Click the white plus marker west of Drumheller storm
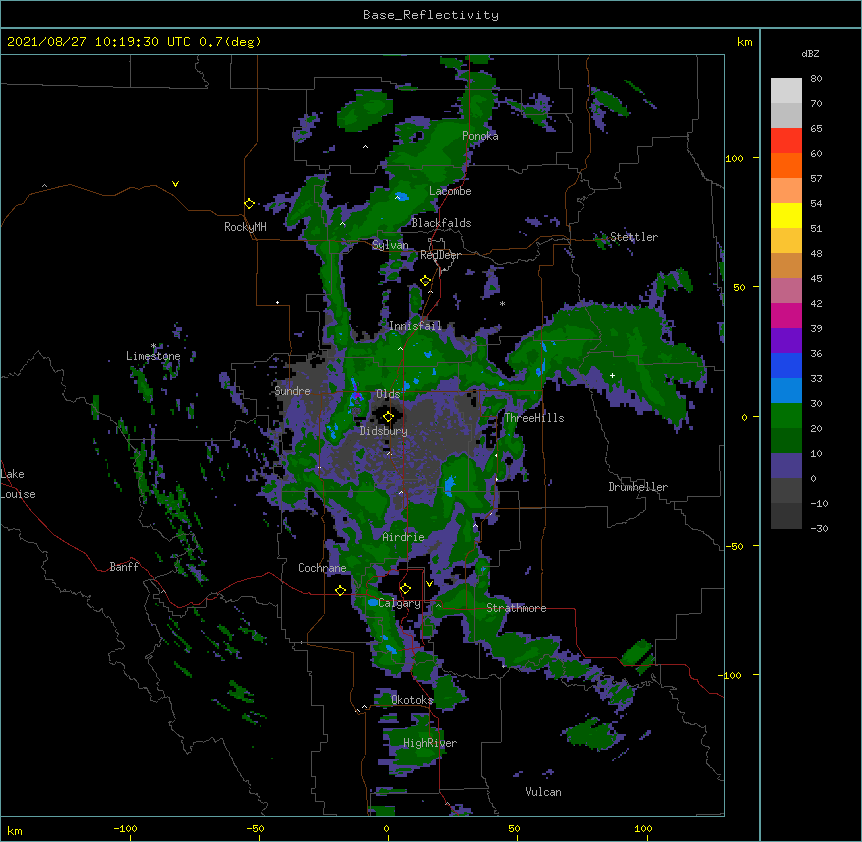Image resolution: width=862 pixels, height=842 pixels. pos(612,375)
